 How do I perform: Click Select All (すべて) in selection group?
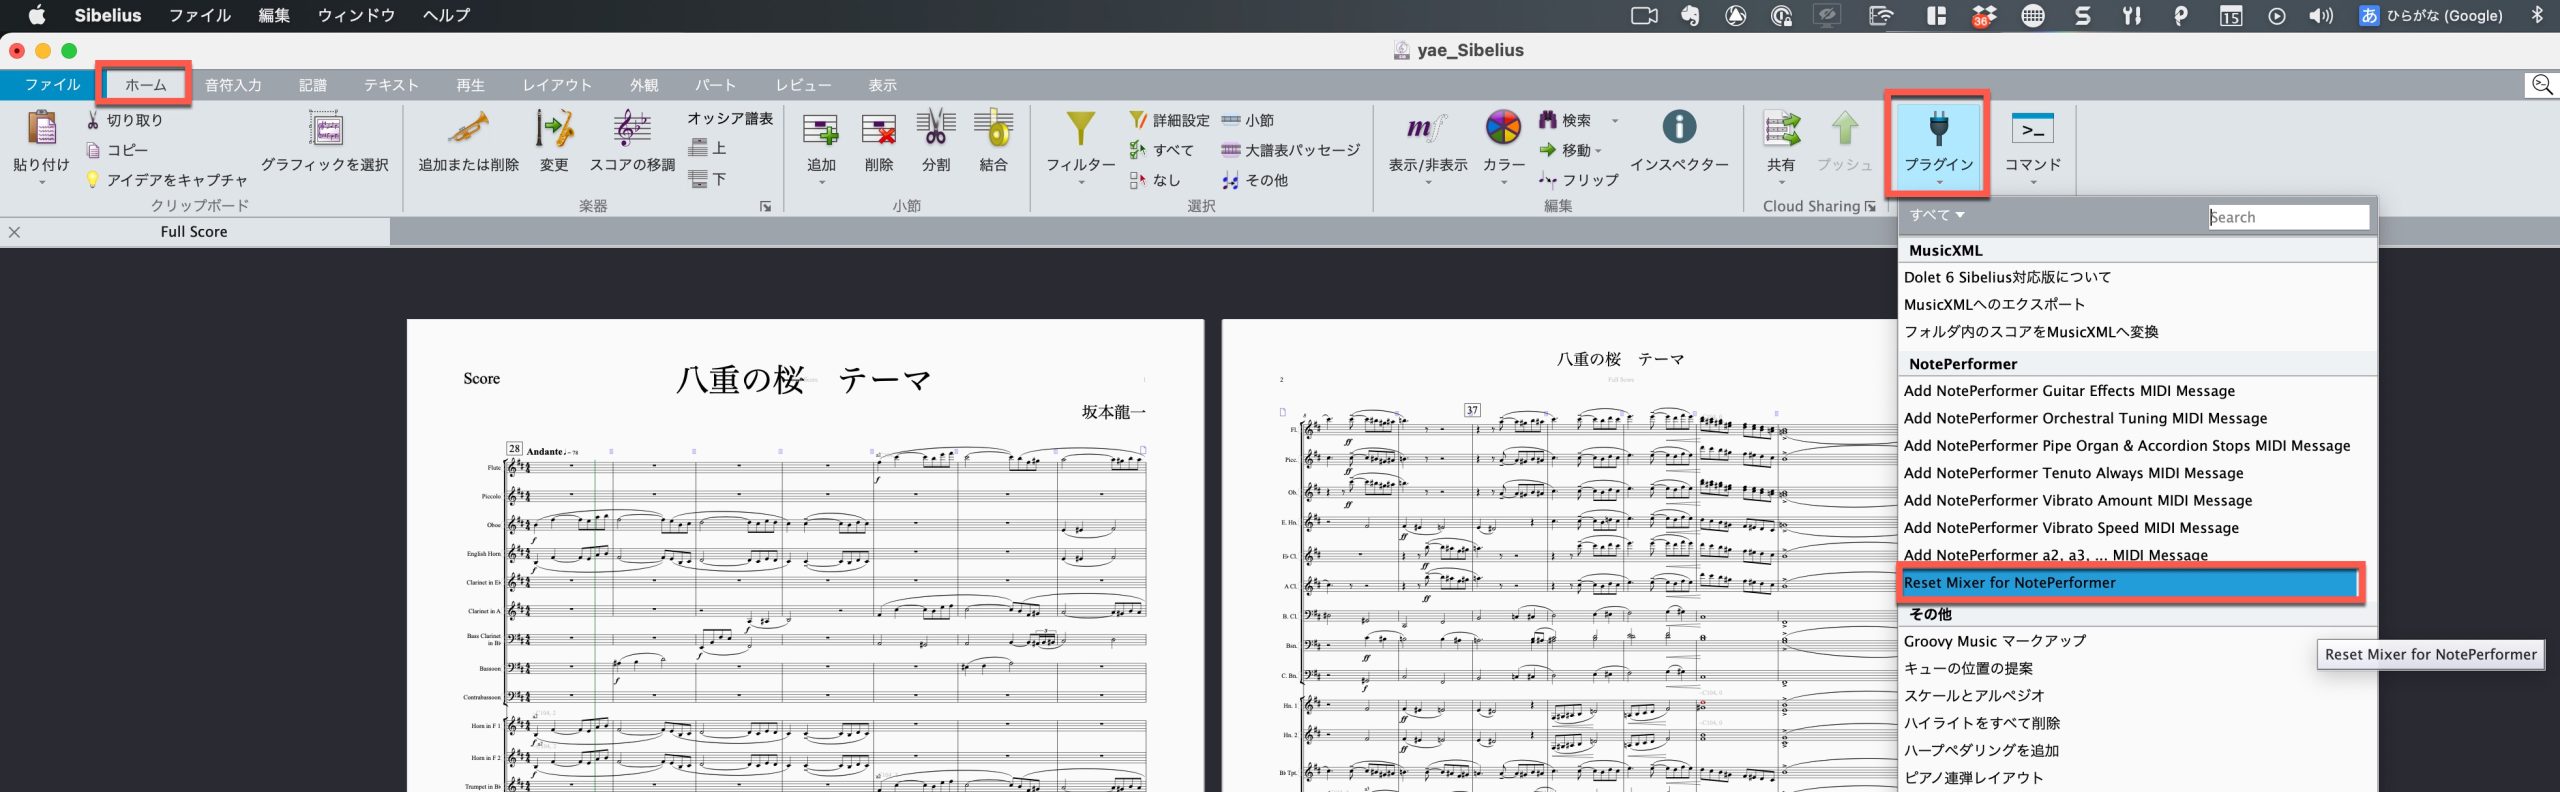1161,150
